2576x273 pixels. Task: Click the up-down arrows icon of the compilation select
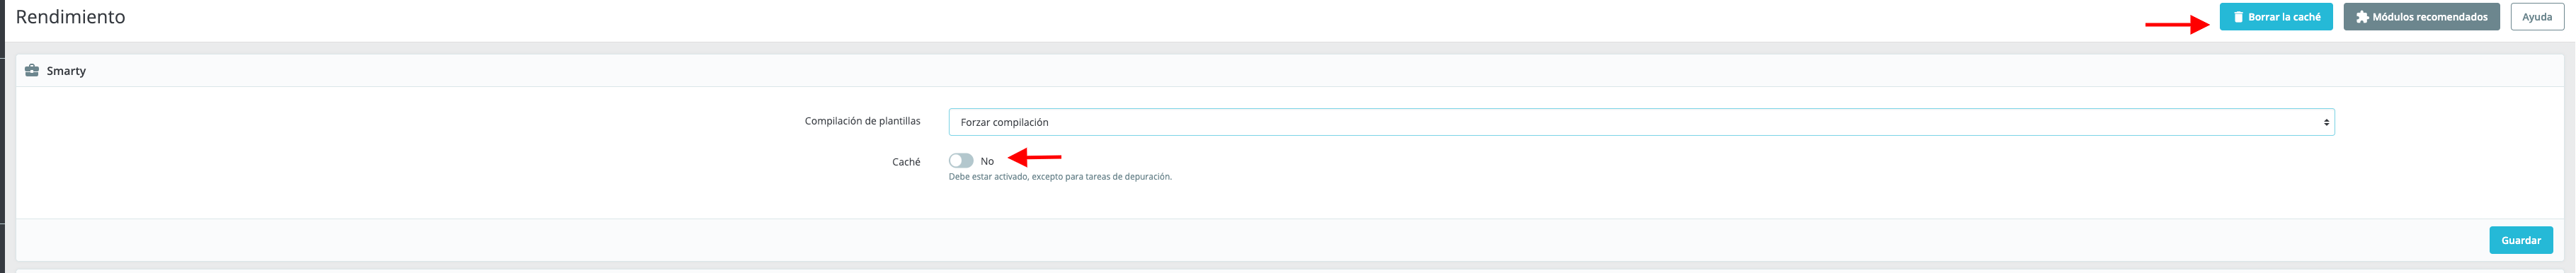[x=2326, y=122]
